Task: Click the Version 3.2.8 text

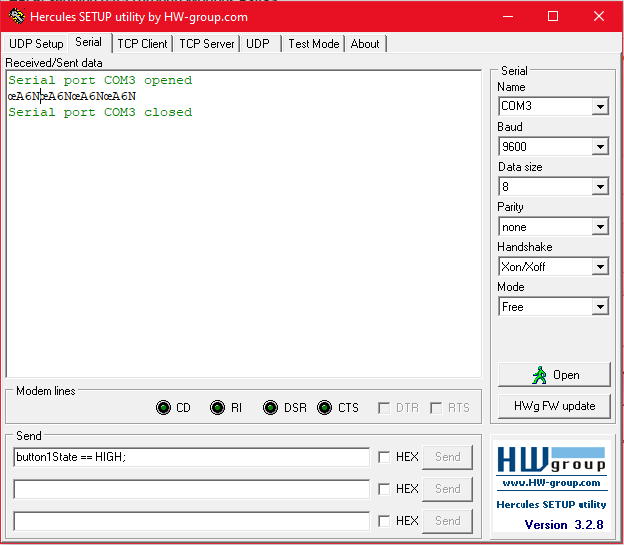Action: pos(564,525)
